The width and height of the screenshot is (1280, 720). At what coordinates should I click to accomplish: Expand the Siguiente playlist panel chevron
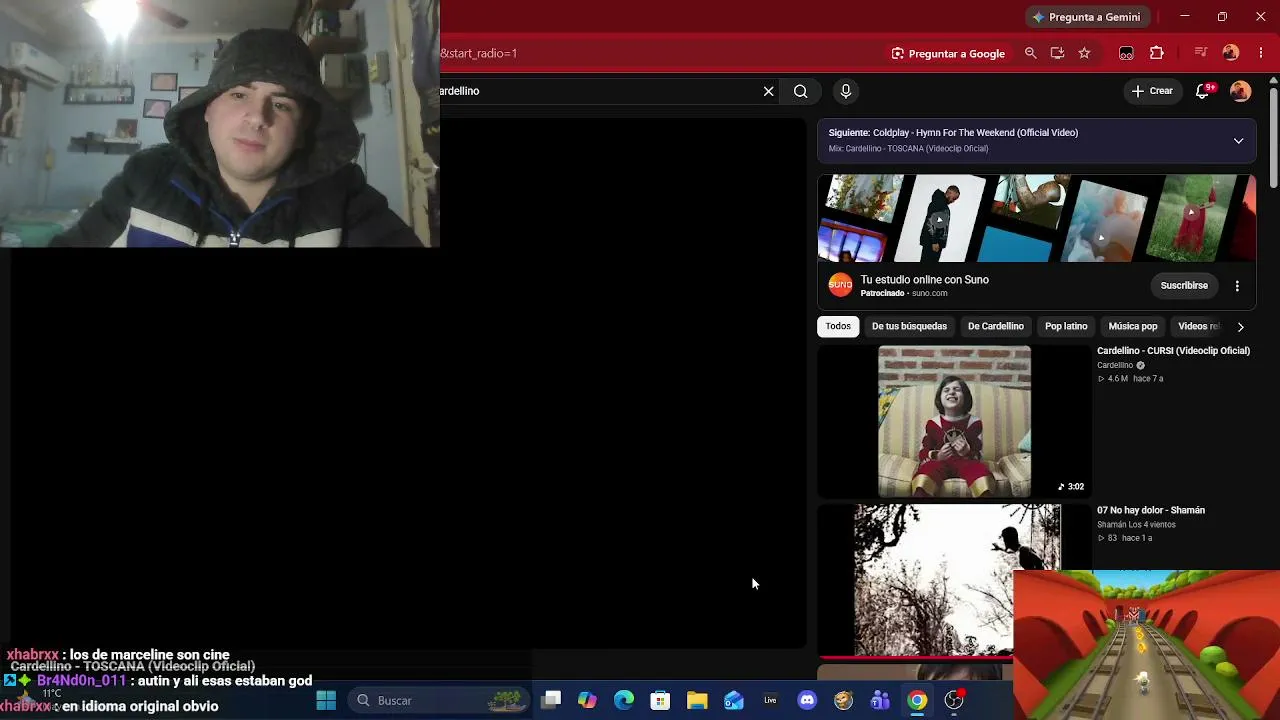[x=1238, y=141]
